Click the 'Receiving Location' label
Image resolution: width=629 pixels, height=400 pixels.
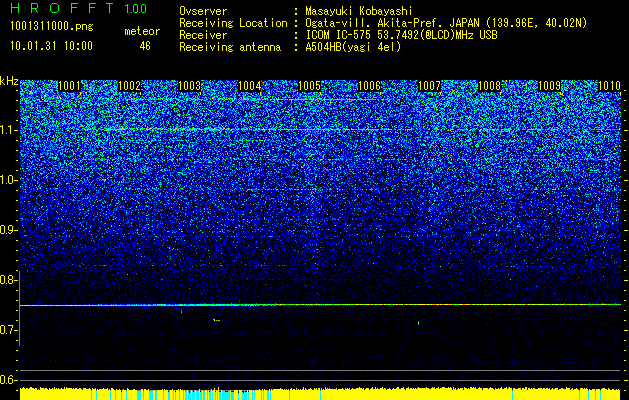[233, 23]
